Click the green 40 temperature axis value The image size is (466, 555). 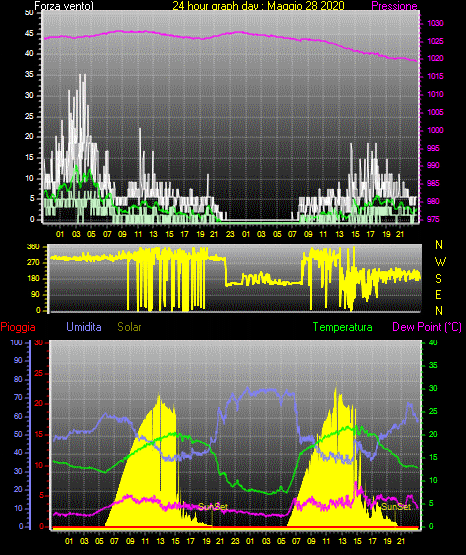pyautogui.click(x=433, y=342)
